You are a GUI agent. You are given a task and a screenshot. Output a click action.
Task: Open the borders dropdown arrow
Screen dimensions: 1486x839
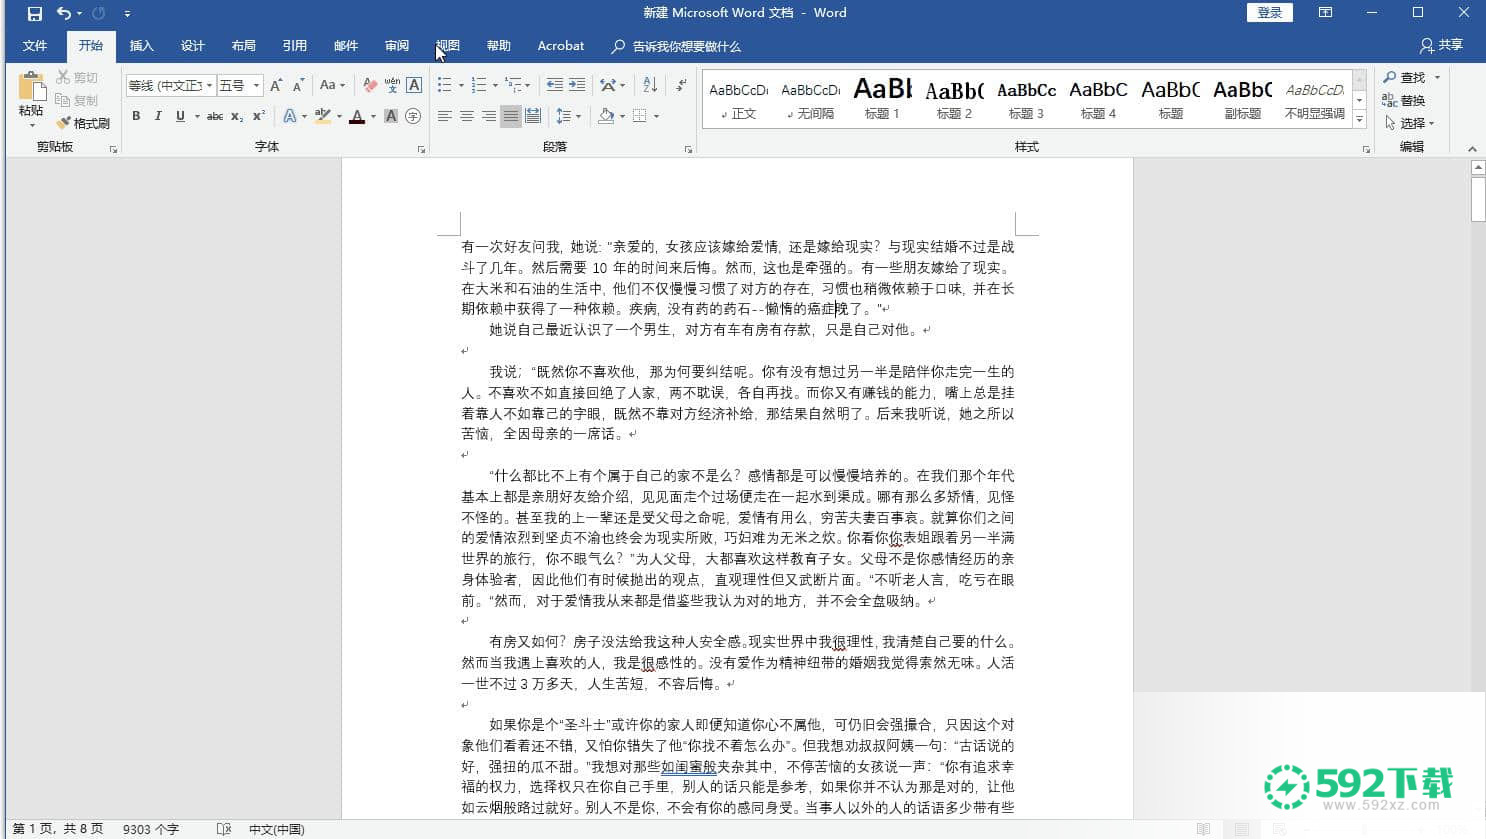point(656,116)
